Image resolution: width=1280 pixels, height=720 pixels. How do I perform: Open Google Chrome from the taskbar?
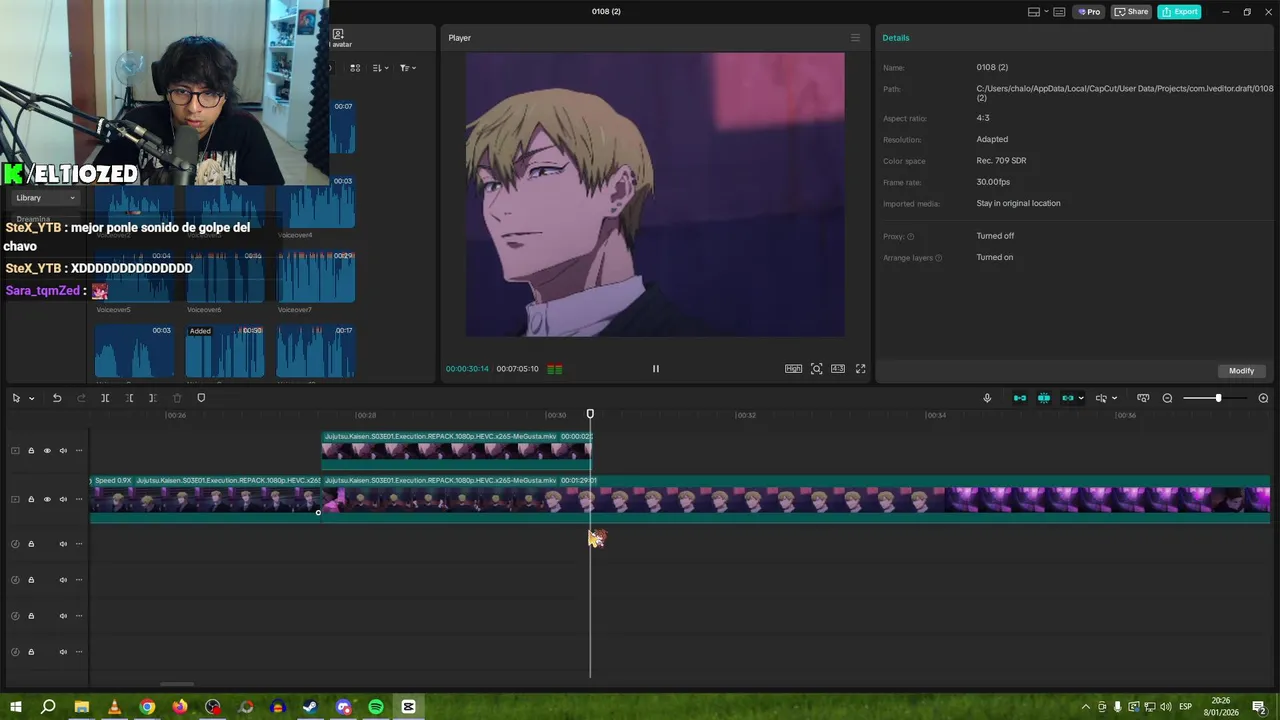click(147, 707)
